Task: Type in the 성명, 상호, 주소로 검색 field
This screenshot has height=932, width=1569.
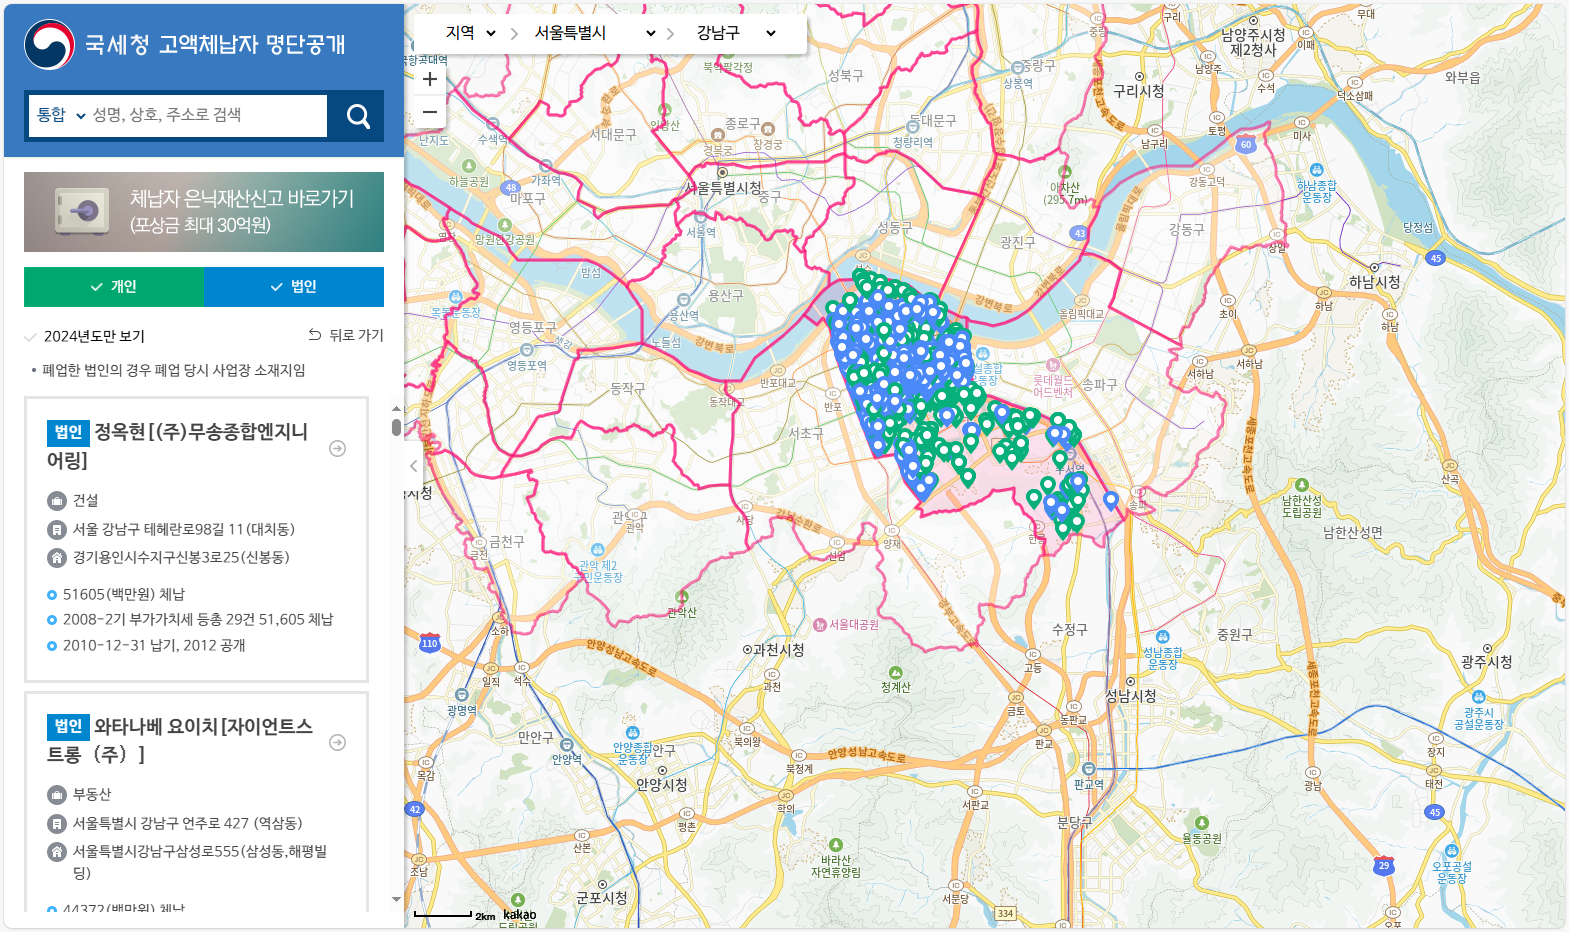Action: point(208,115)
